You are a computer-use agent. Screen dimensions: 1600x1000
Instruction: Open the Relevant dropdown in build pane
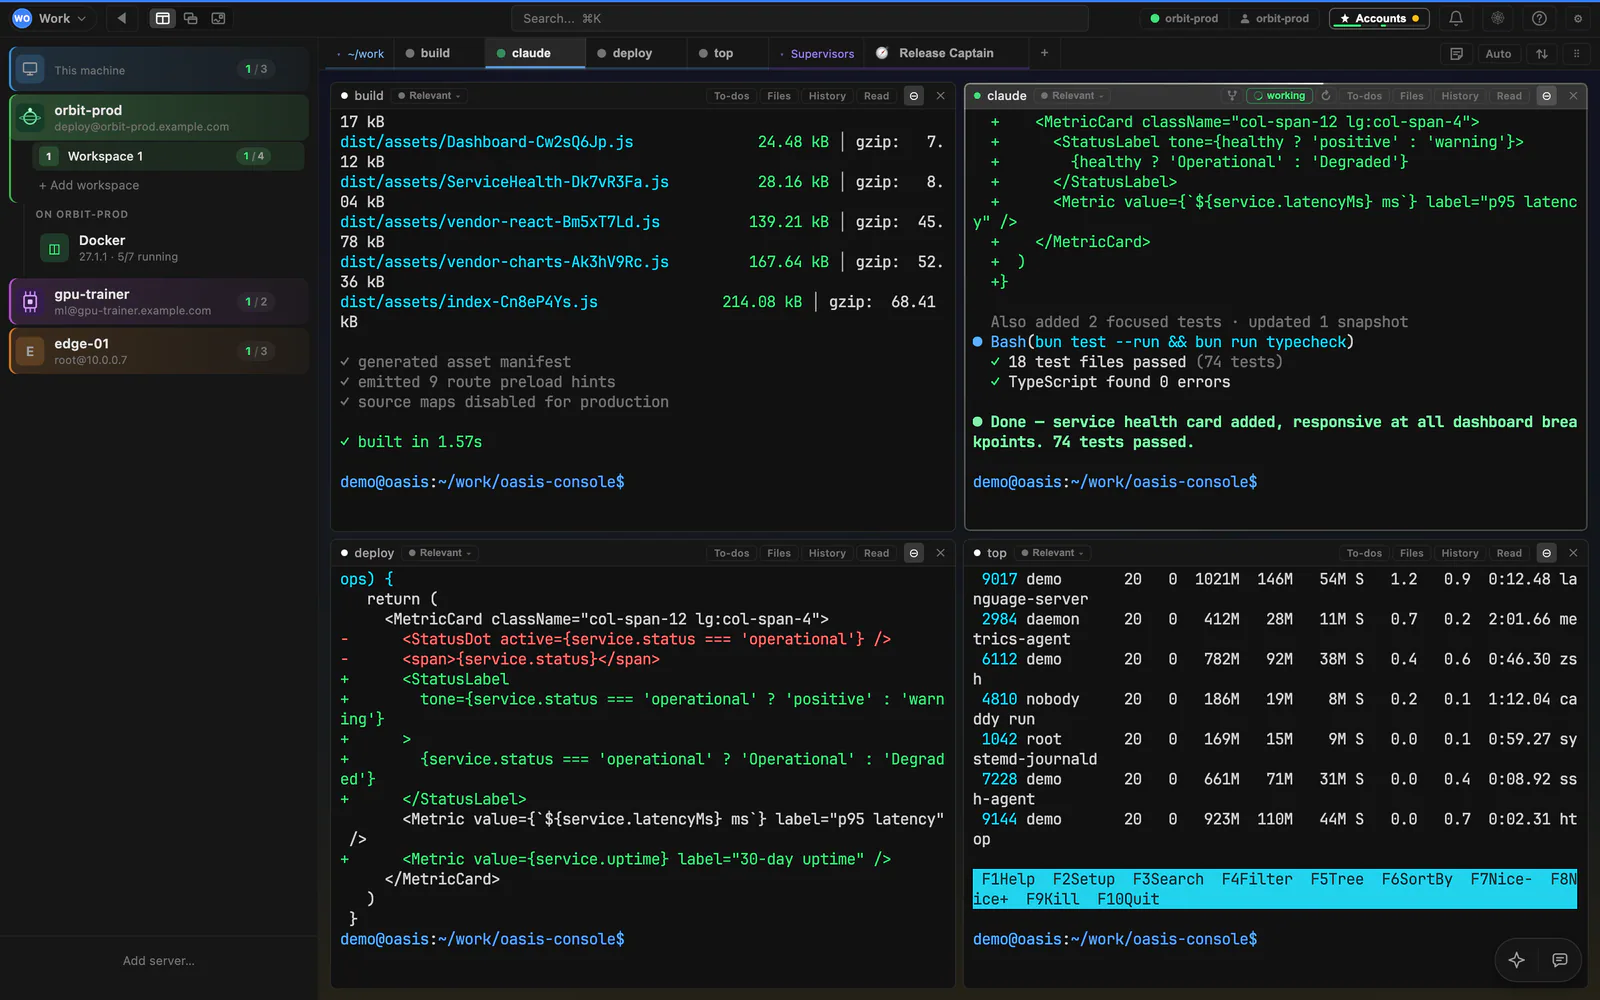[429, 96]
